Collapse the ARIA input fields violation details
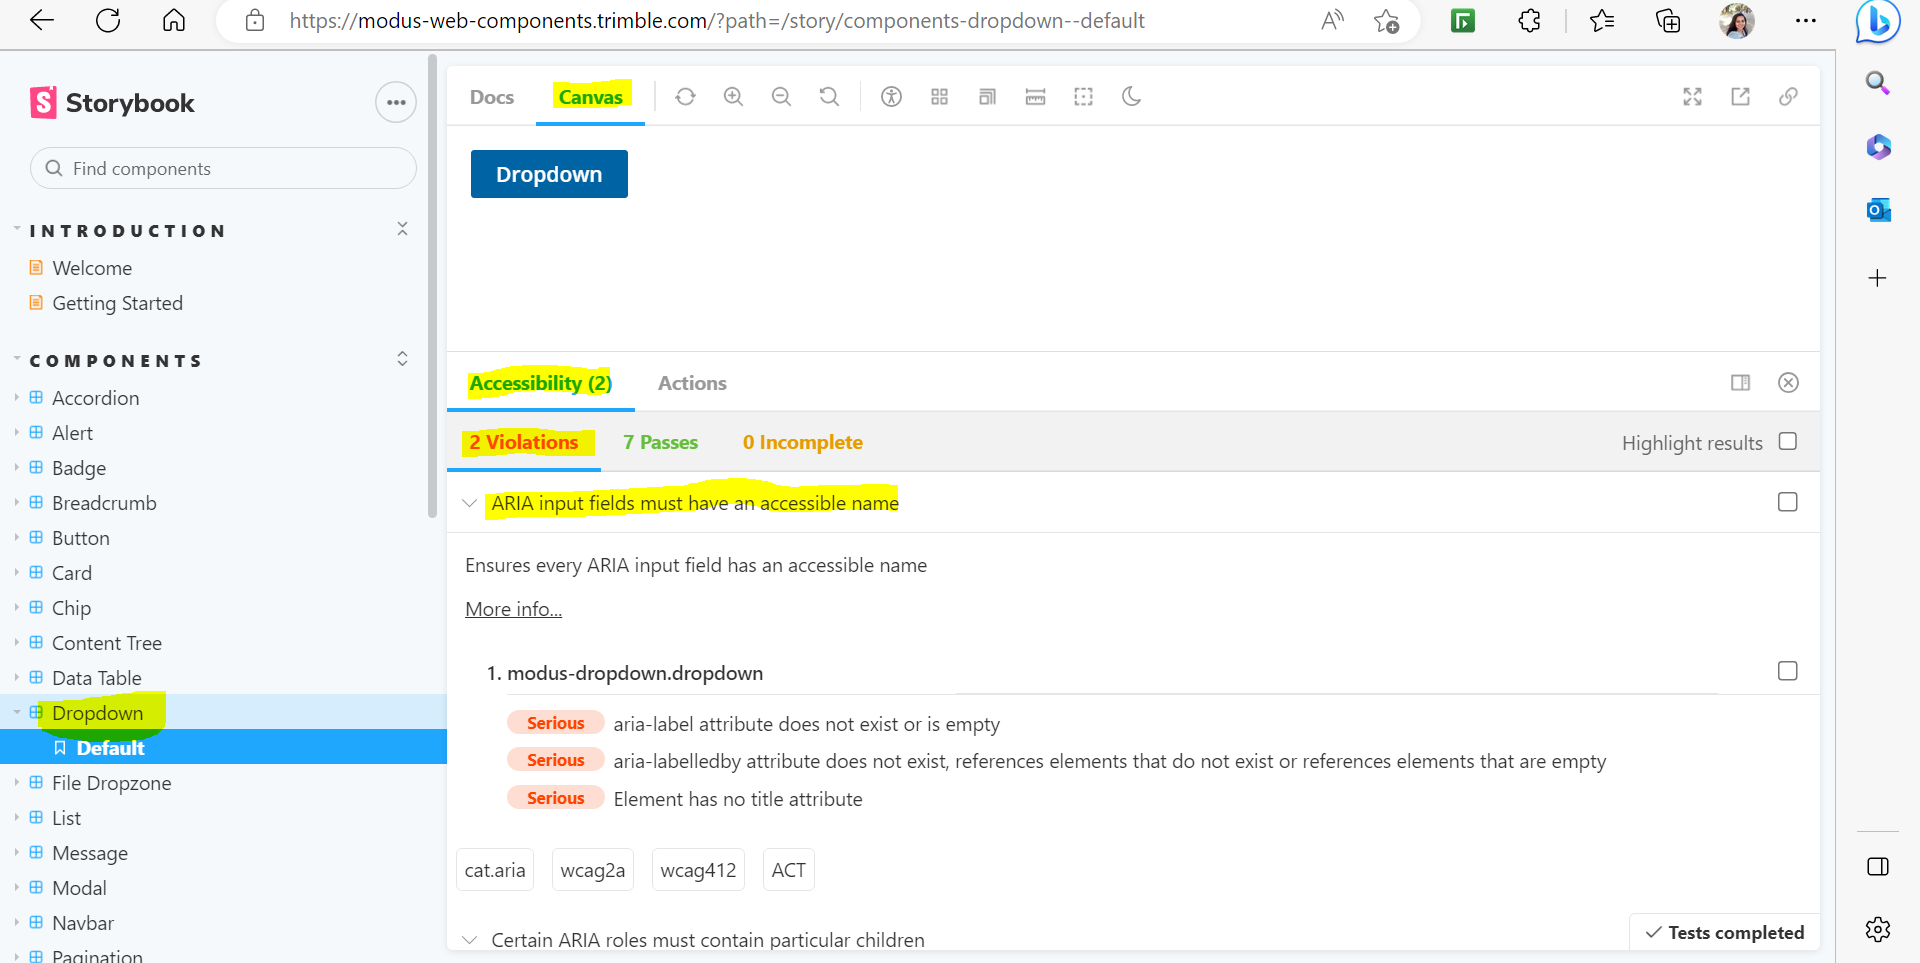This screenshot has height=963, width=1920. (470, 503)
